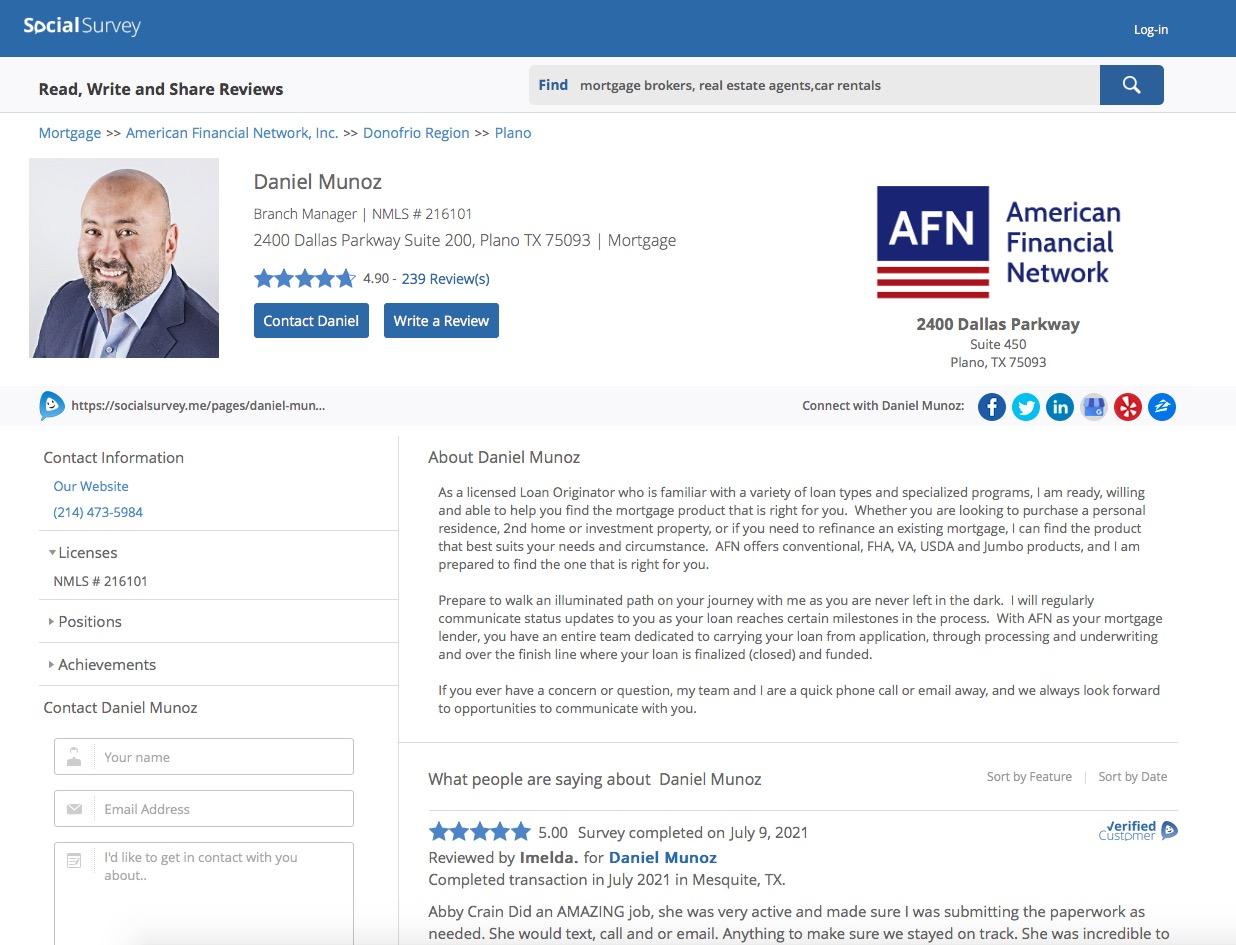Open Daniel Munoz's Zillow icon
The image size is (1236, 945).
point(1161,407)
